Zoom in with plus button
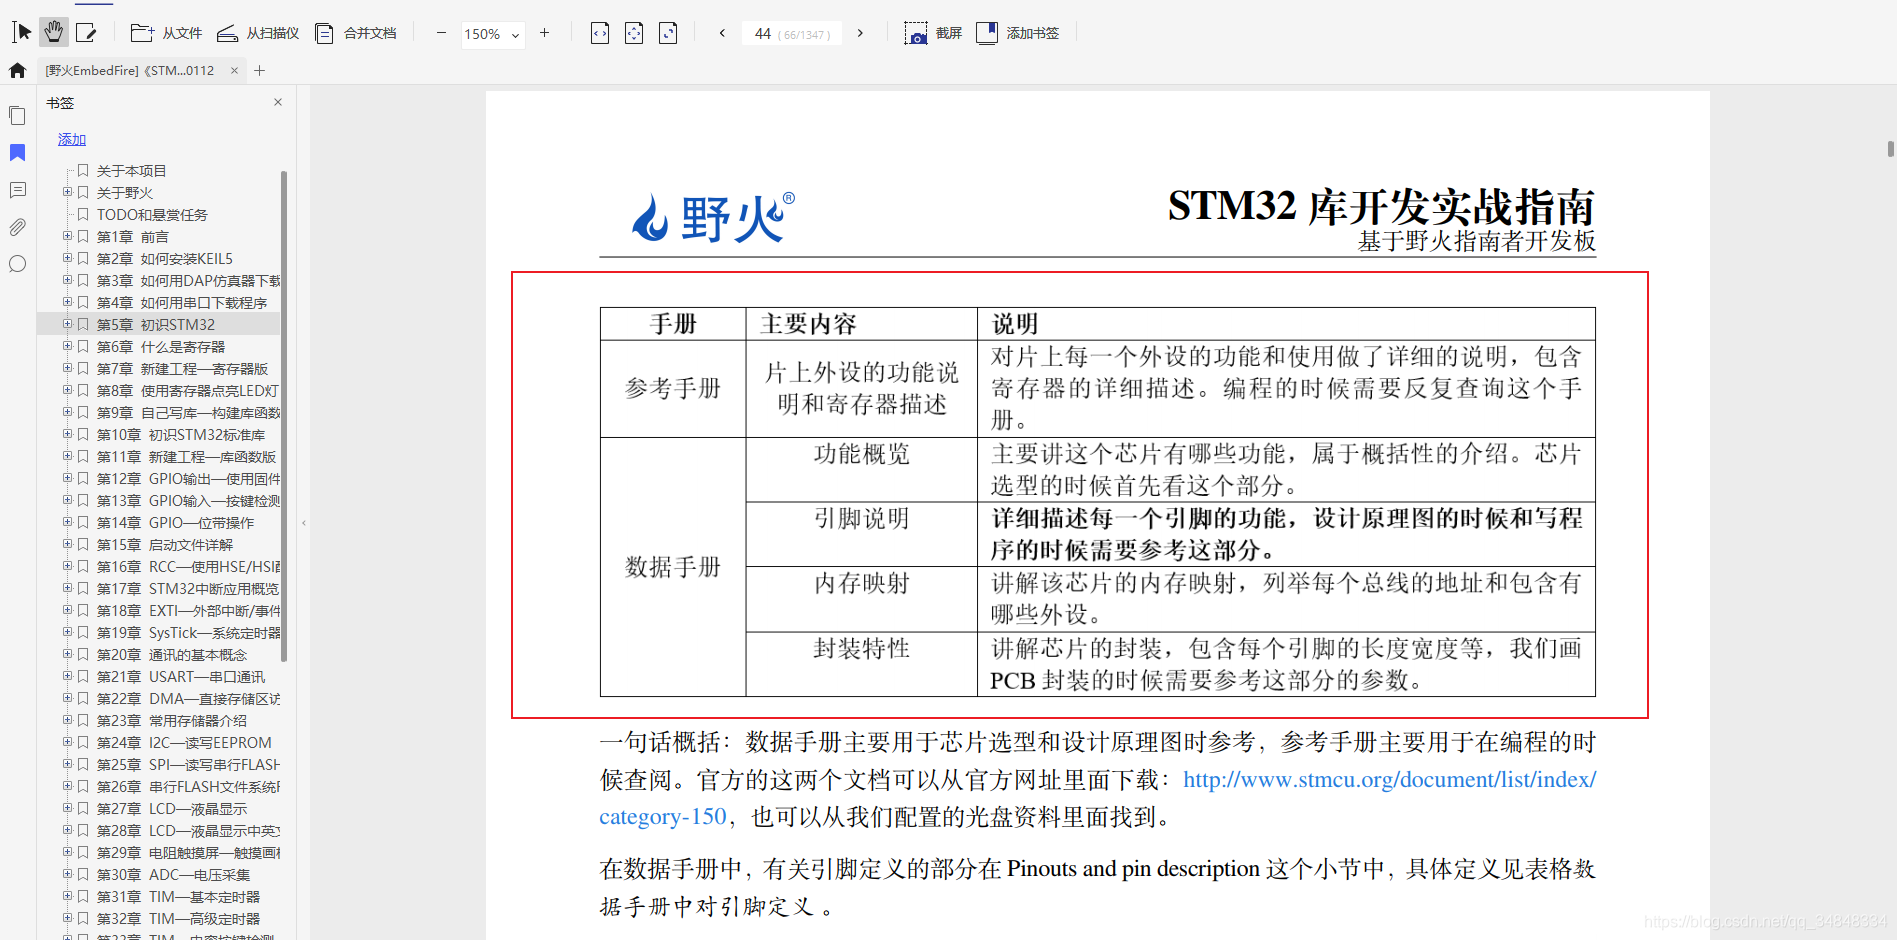This screenshot has width=1897, height=940. (544, 33)
